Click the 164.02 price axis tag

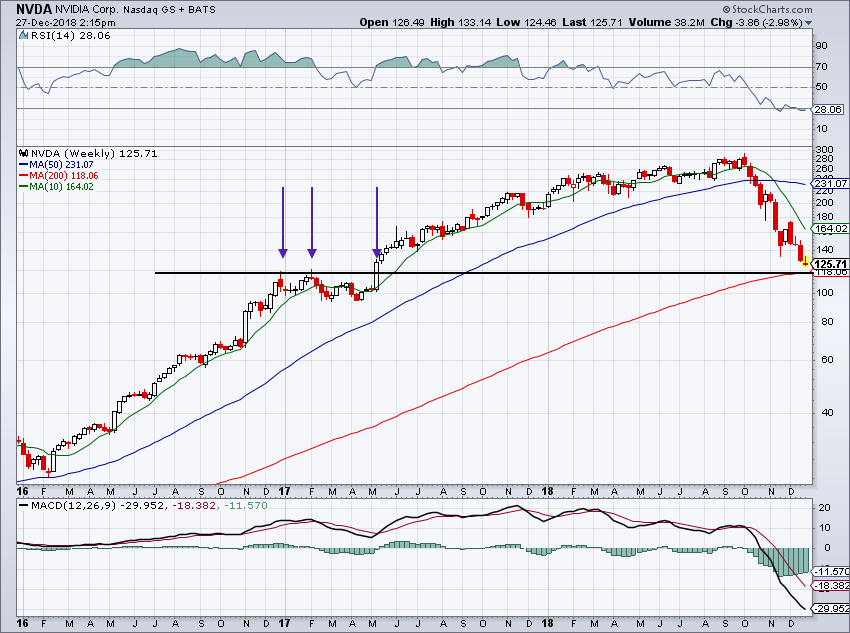[830, 229]
